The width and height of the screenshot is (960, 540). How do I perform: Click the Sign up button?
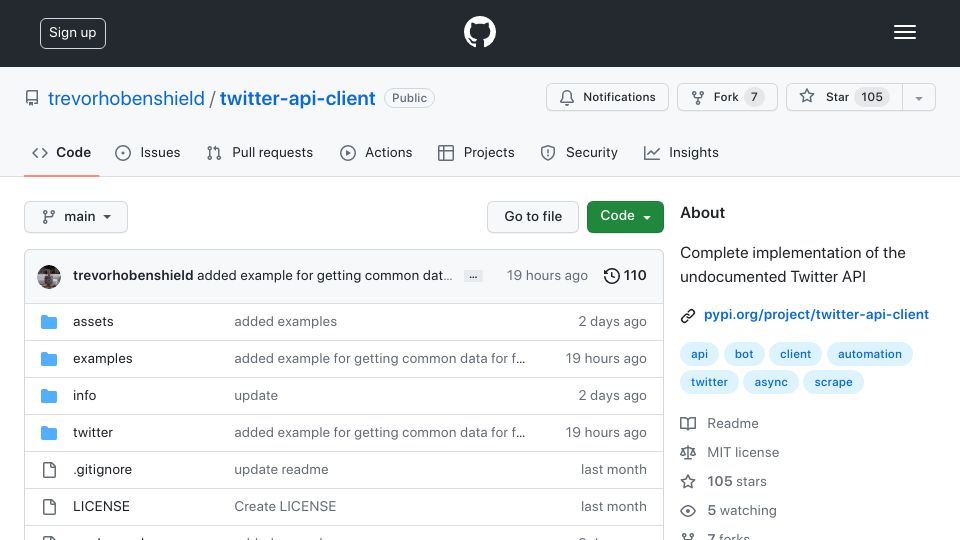[73, 33]
